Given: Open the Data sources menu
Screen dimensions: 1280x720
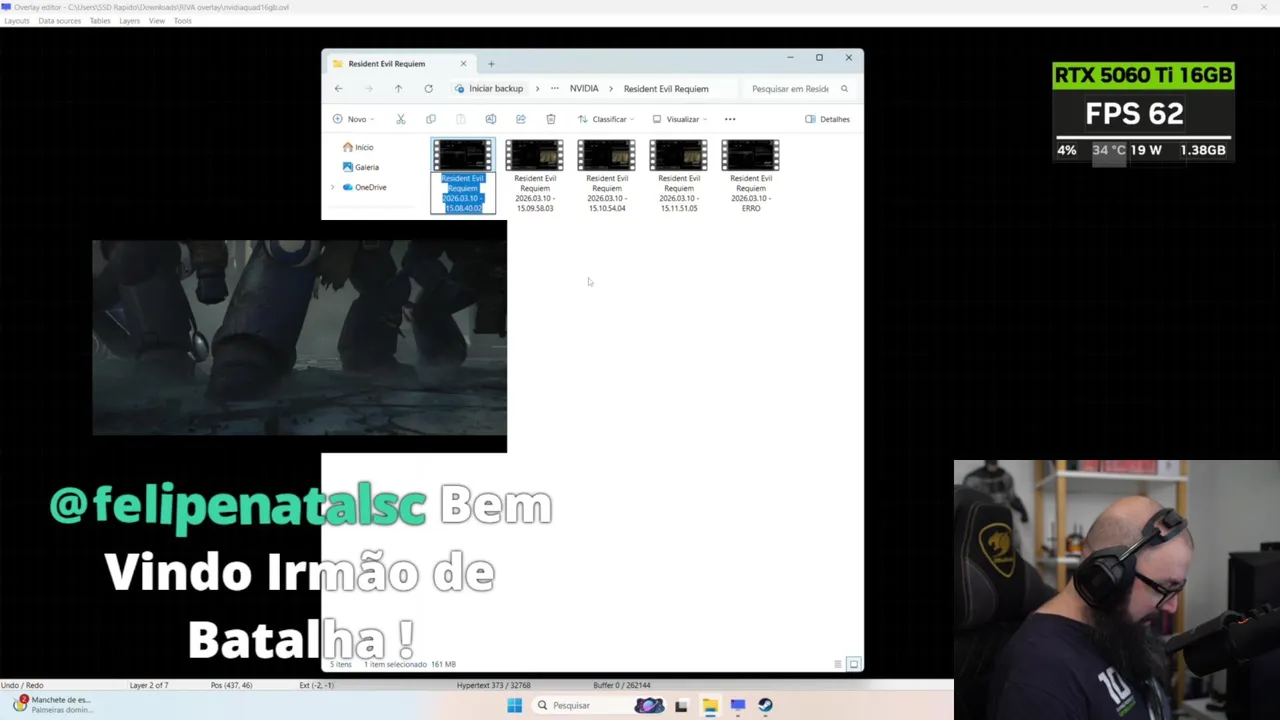Looking at the screenshot, I should [60, 21].
